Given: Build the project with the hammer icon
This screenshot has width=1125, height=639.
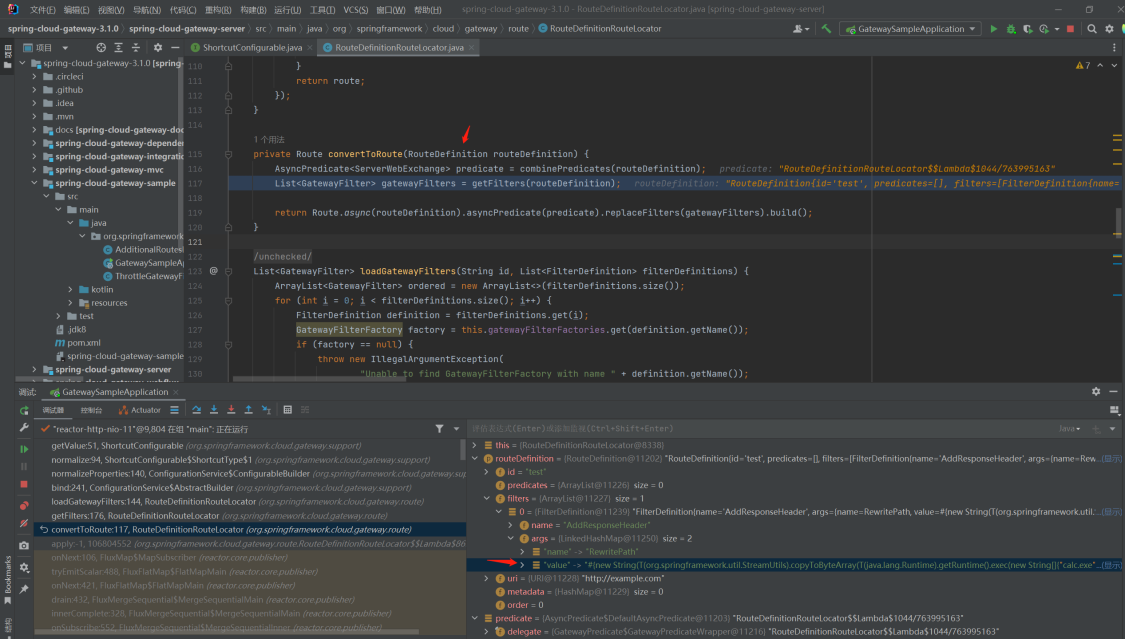Looking at the screenshot, I should point(827,29).
